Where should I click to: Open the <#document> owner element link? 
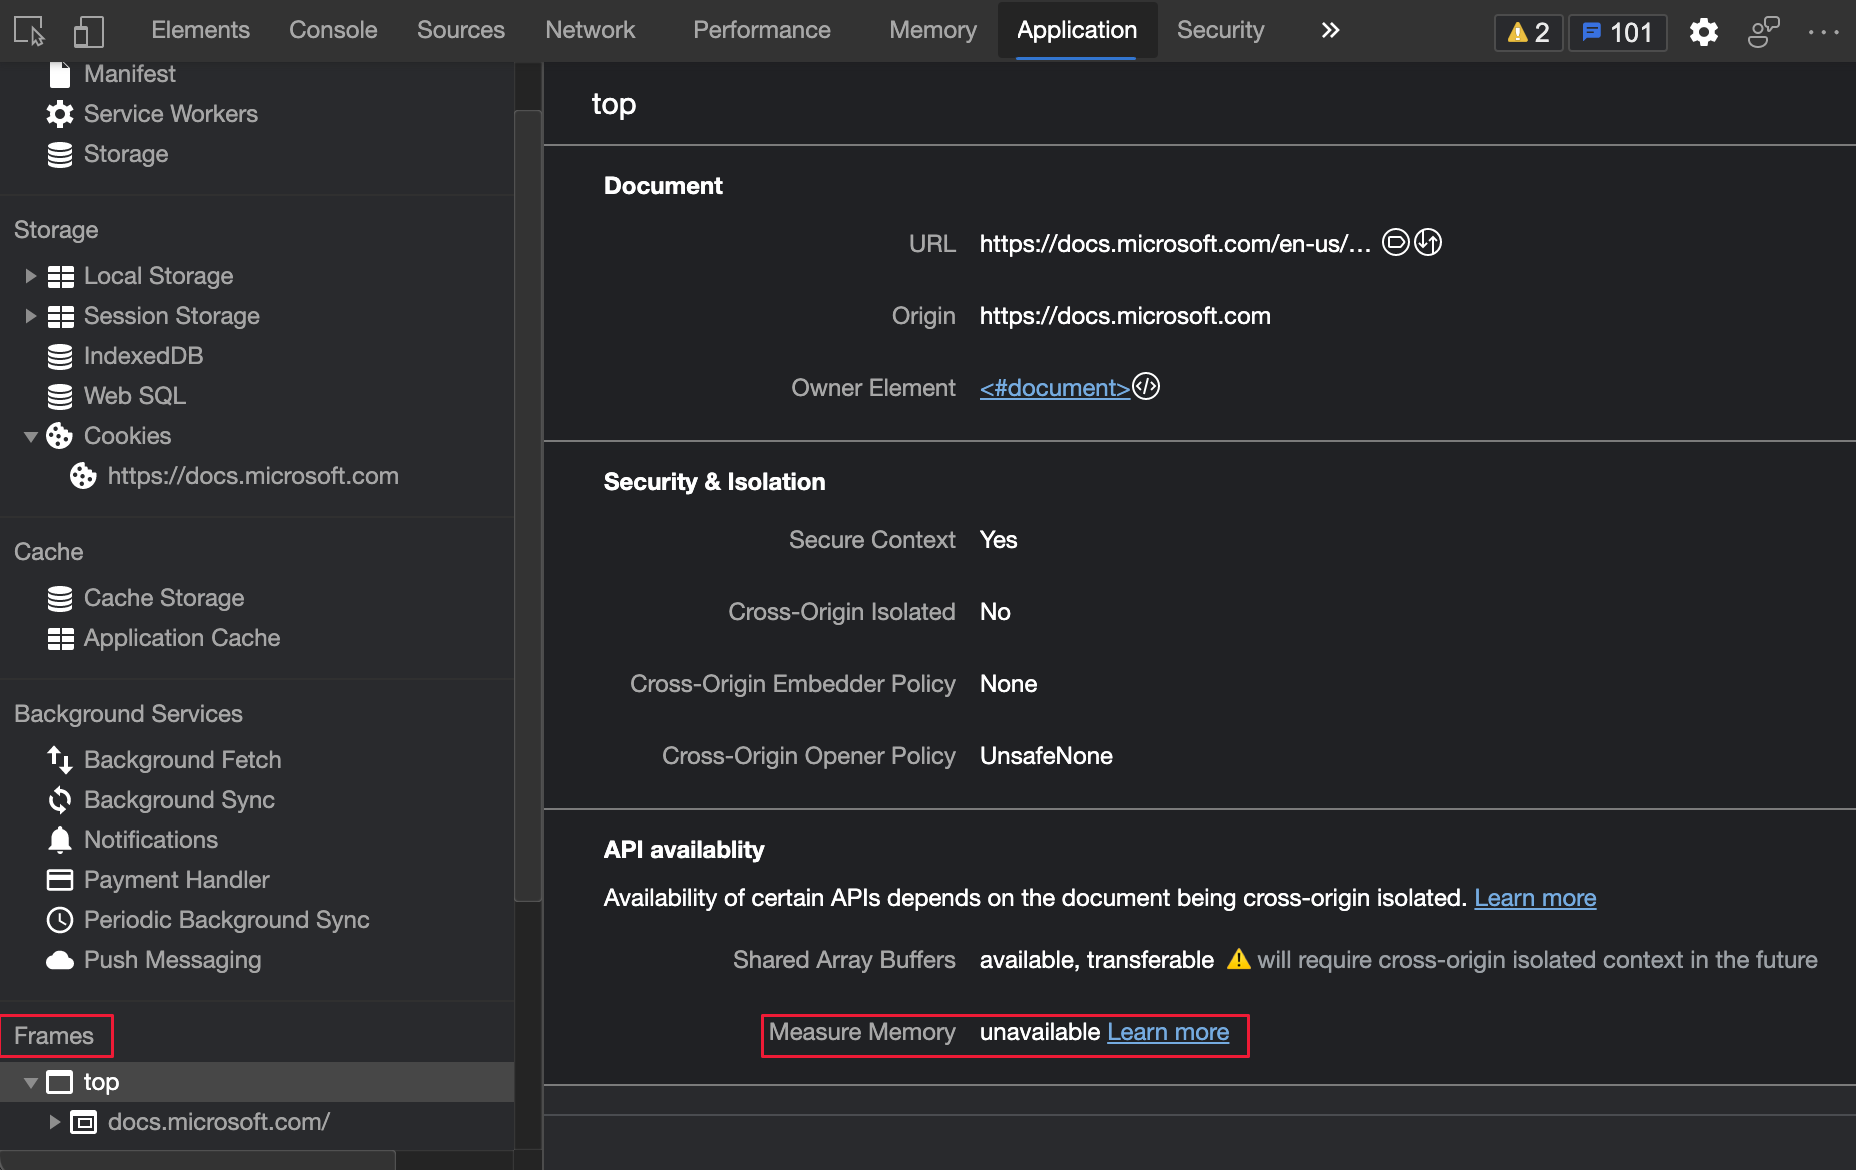coord(1055,388)
